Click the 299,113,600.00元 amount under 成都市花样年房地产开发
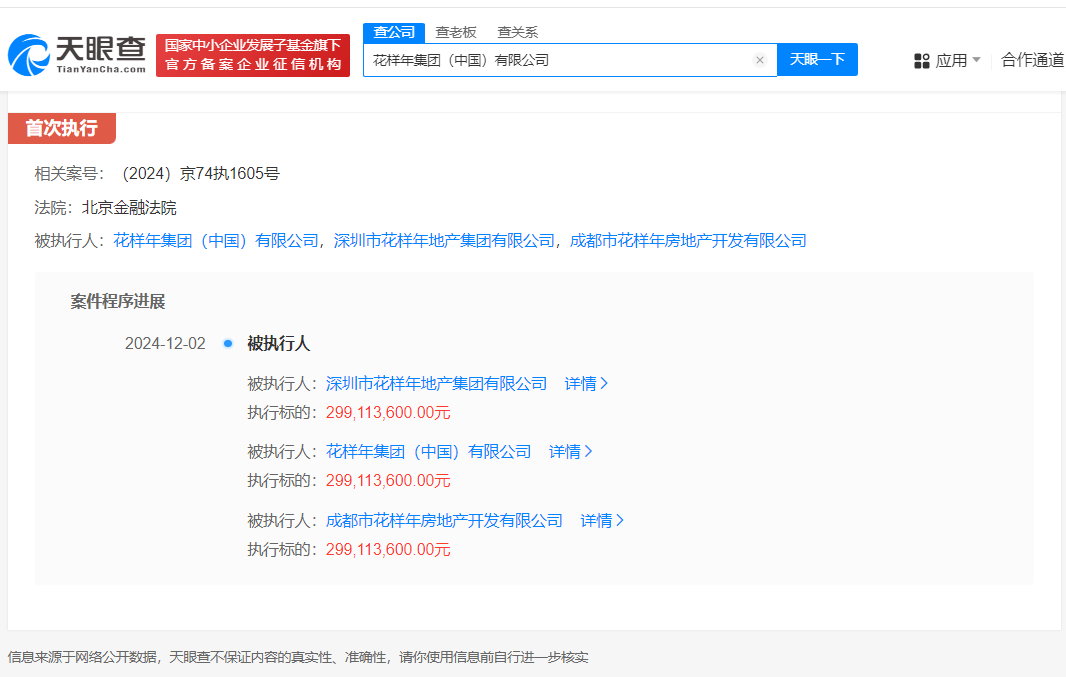 [388, 549]
